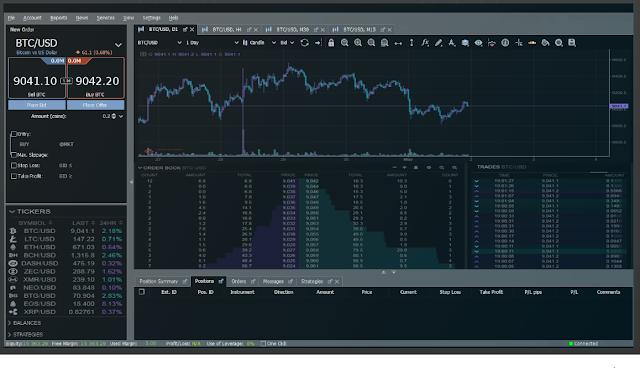The image size is (640, 368).
Task: Click the plus icon in Order Book header
Action: pos(404,168)
